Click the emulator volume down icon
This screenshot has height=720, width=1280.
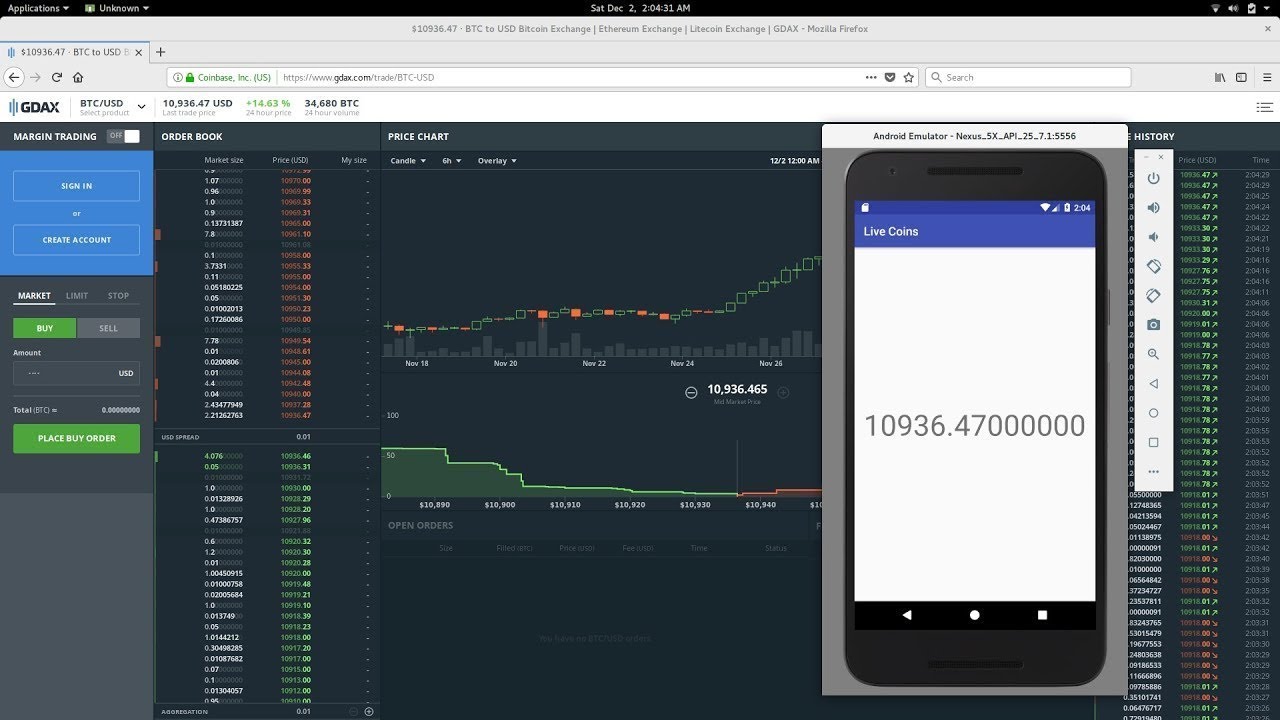coord(1153,237)
